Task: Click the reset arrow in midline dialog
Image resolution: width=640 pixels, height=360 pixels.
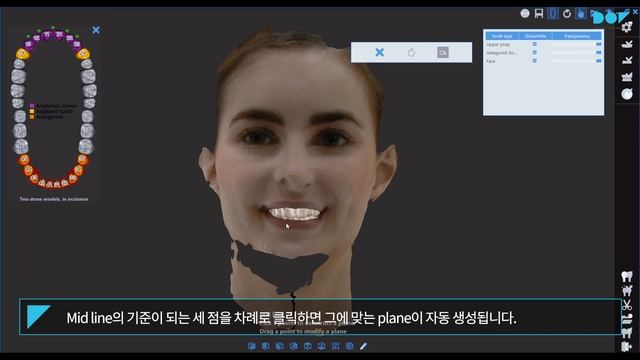Action: point(411,52)
